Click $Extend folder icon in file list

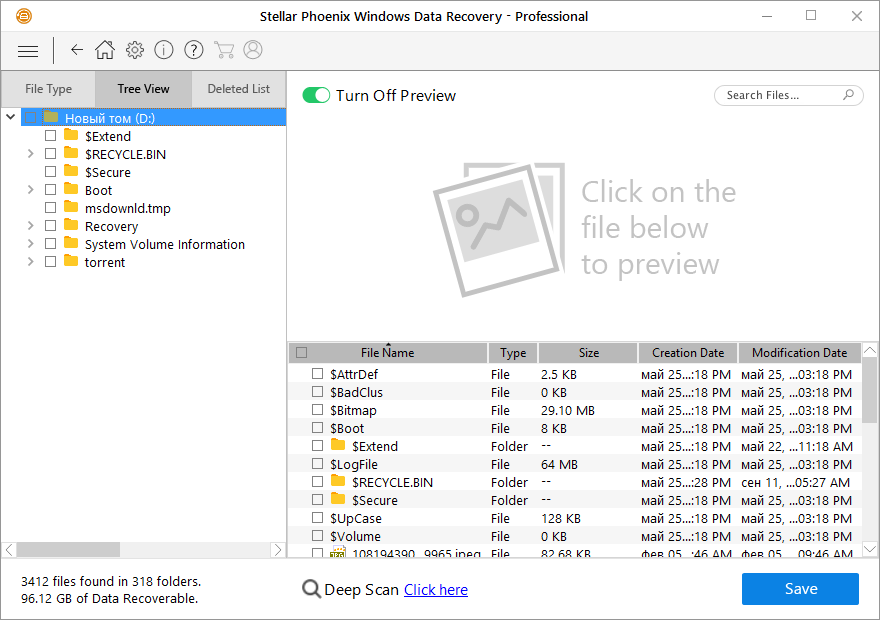click(338, 446)
